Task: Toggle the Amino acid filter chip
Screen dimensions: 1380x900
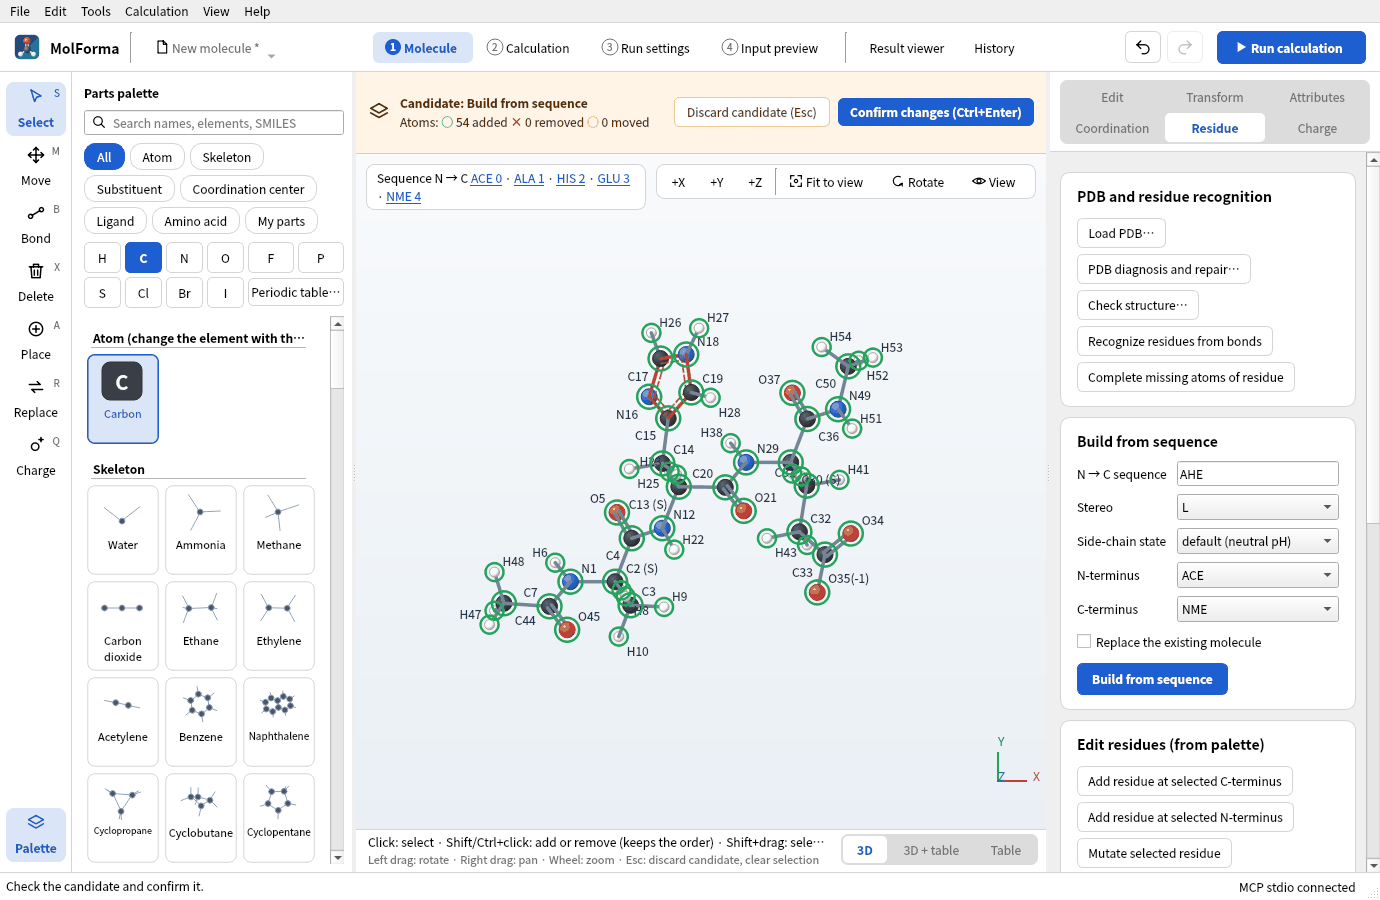Action: pos(196,221)
